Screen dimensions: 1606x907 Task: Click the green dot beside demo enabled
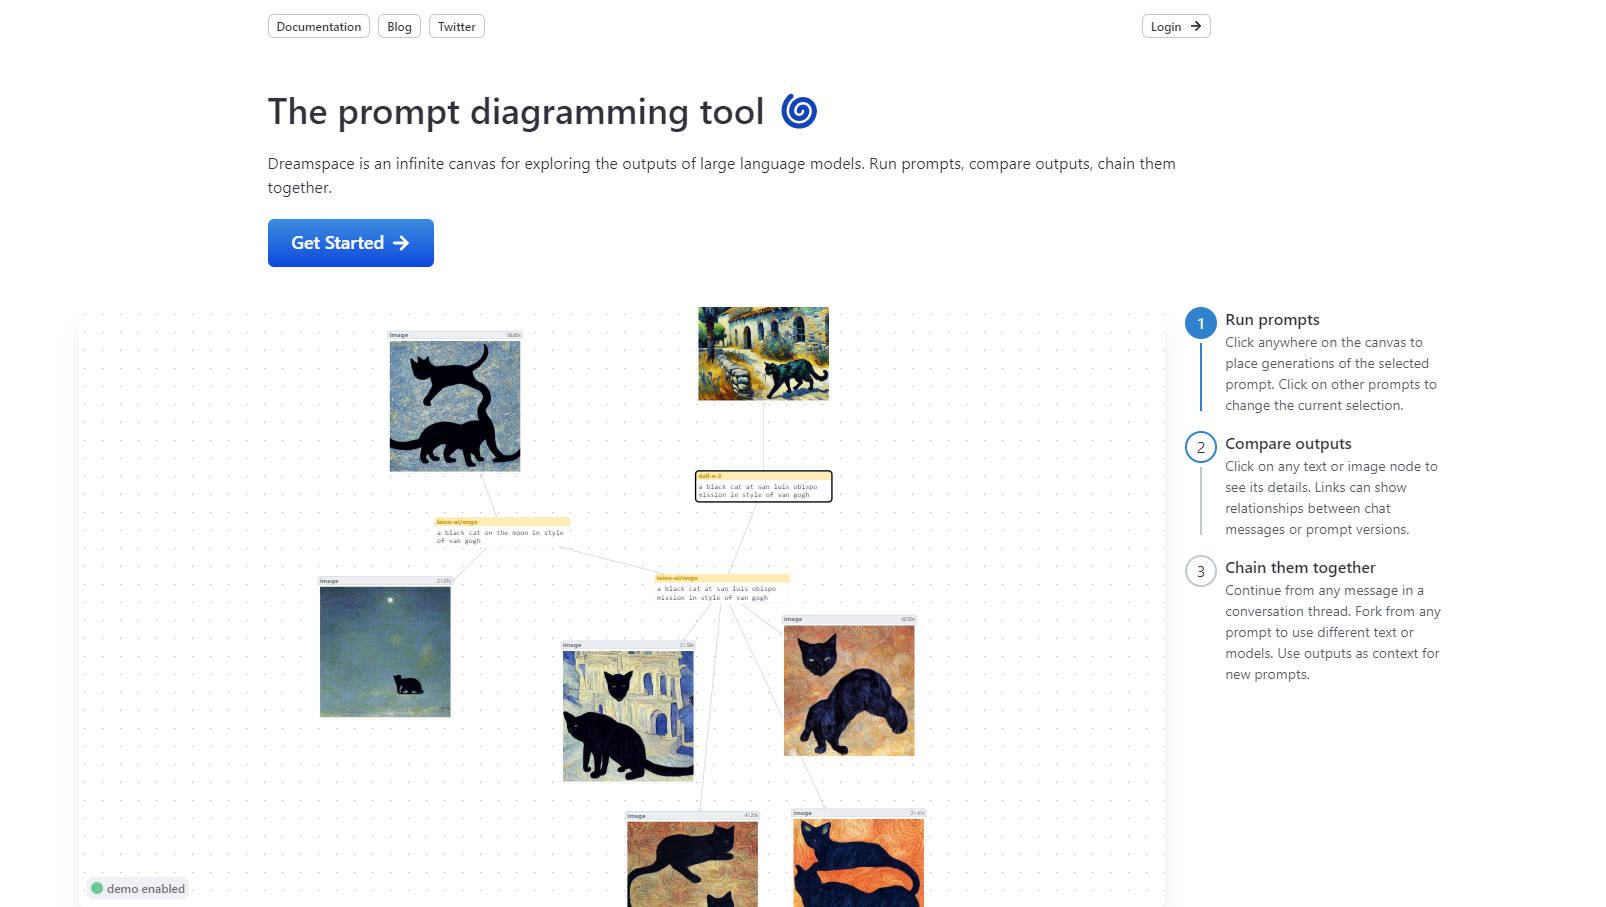coord(97,888)
